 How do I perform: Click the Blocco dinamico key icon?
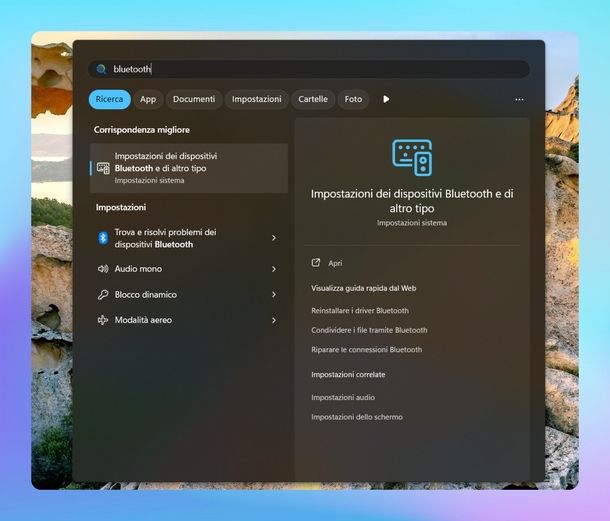click(103, 295)
